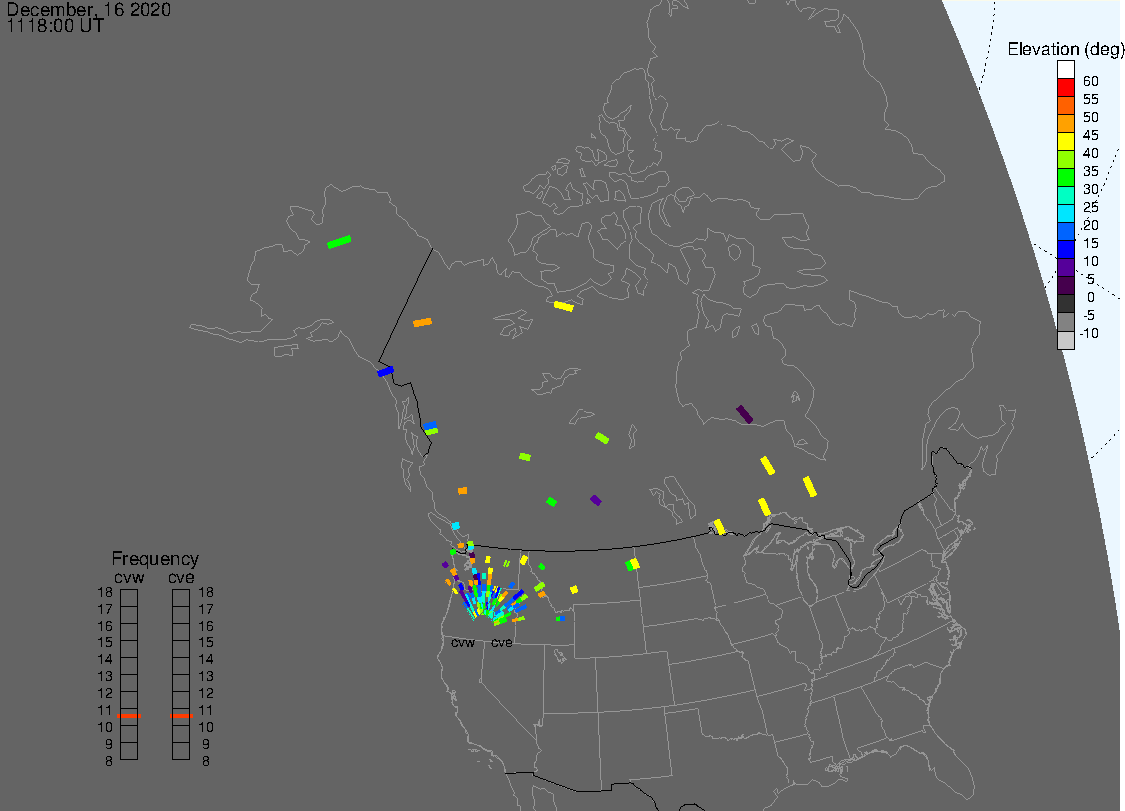This screenshot has width=1125, height=811.
Task: Click the bottom cell of the cve frequency bar
Action: click(182, 751)
